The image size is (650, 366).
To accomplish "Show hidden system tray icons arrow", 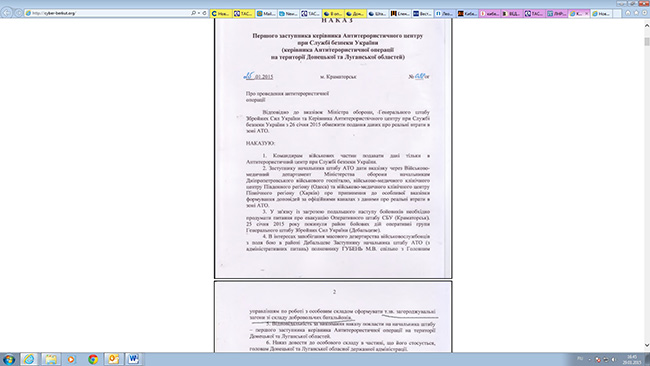I will [589, 359].
